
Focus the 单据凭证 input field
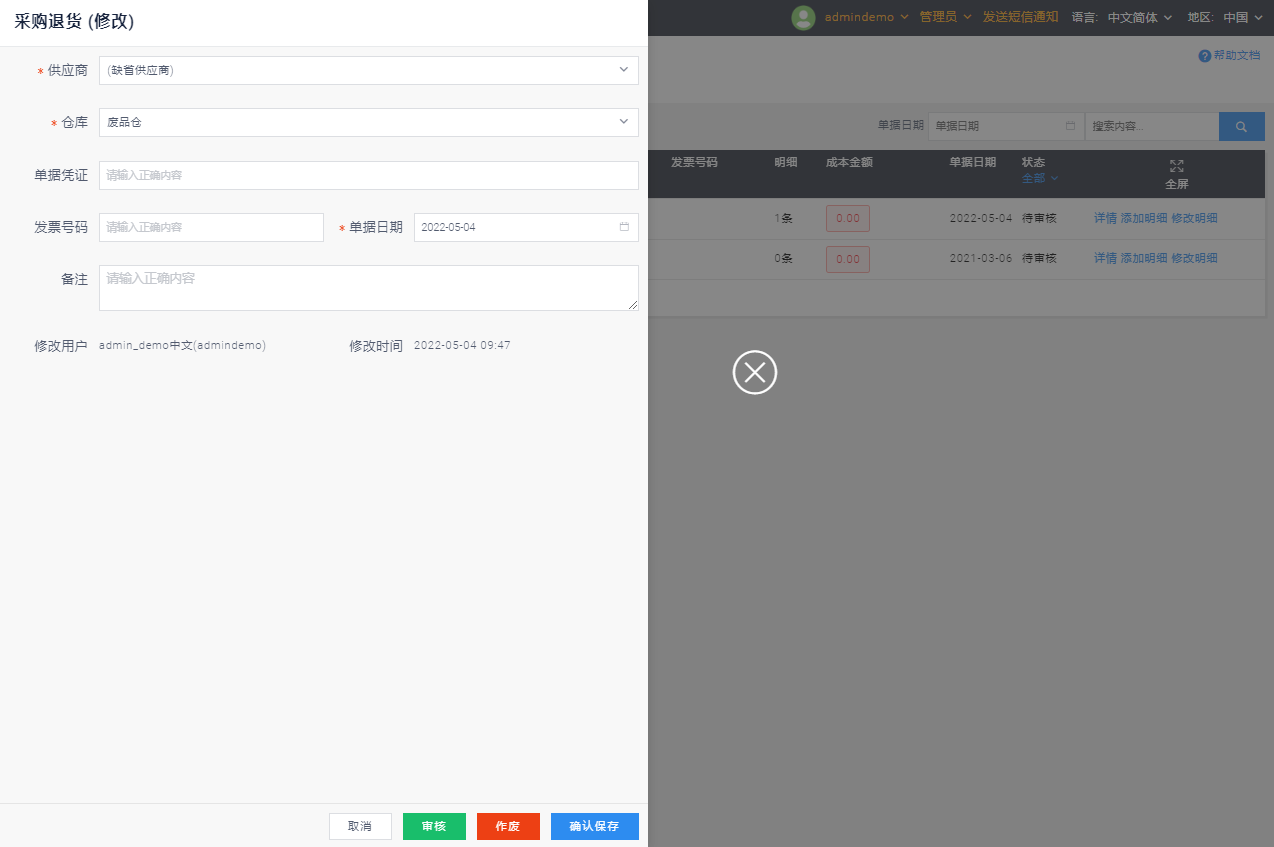[369, 175]
